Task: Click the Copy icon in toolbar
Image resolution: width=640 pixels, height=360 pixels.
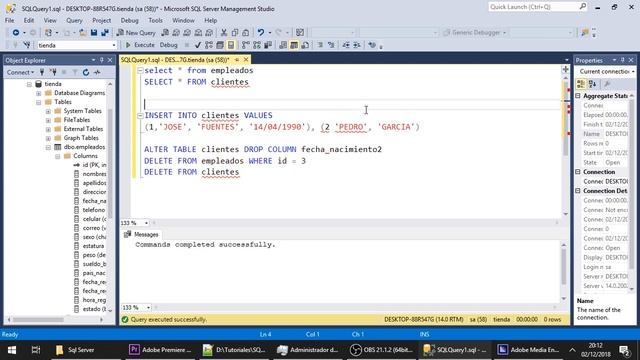Action: click(x=235, y=33)
